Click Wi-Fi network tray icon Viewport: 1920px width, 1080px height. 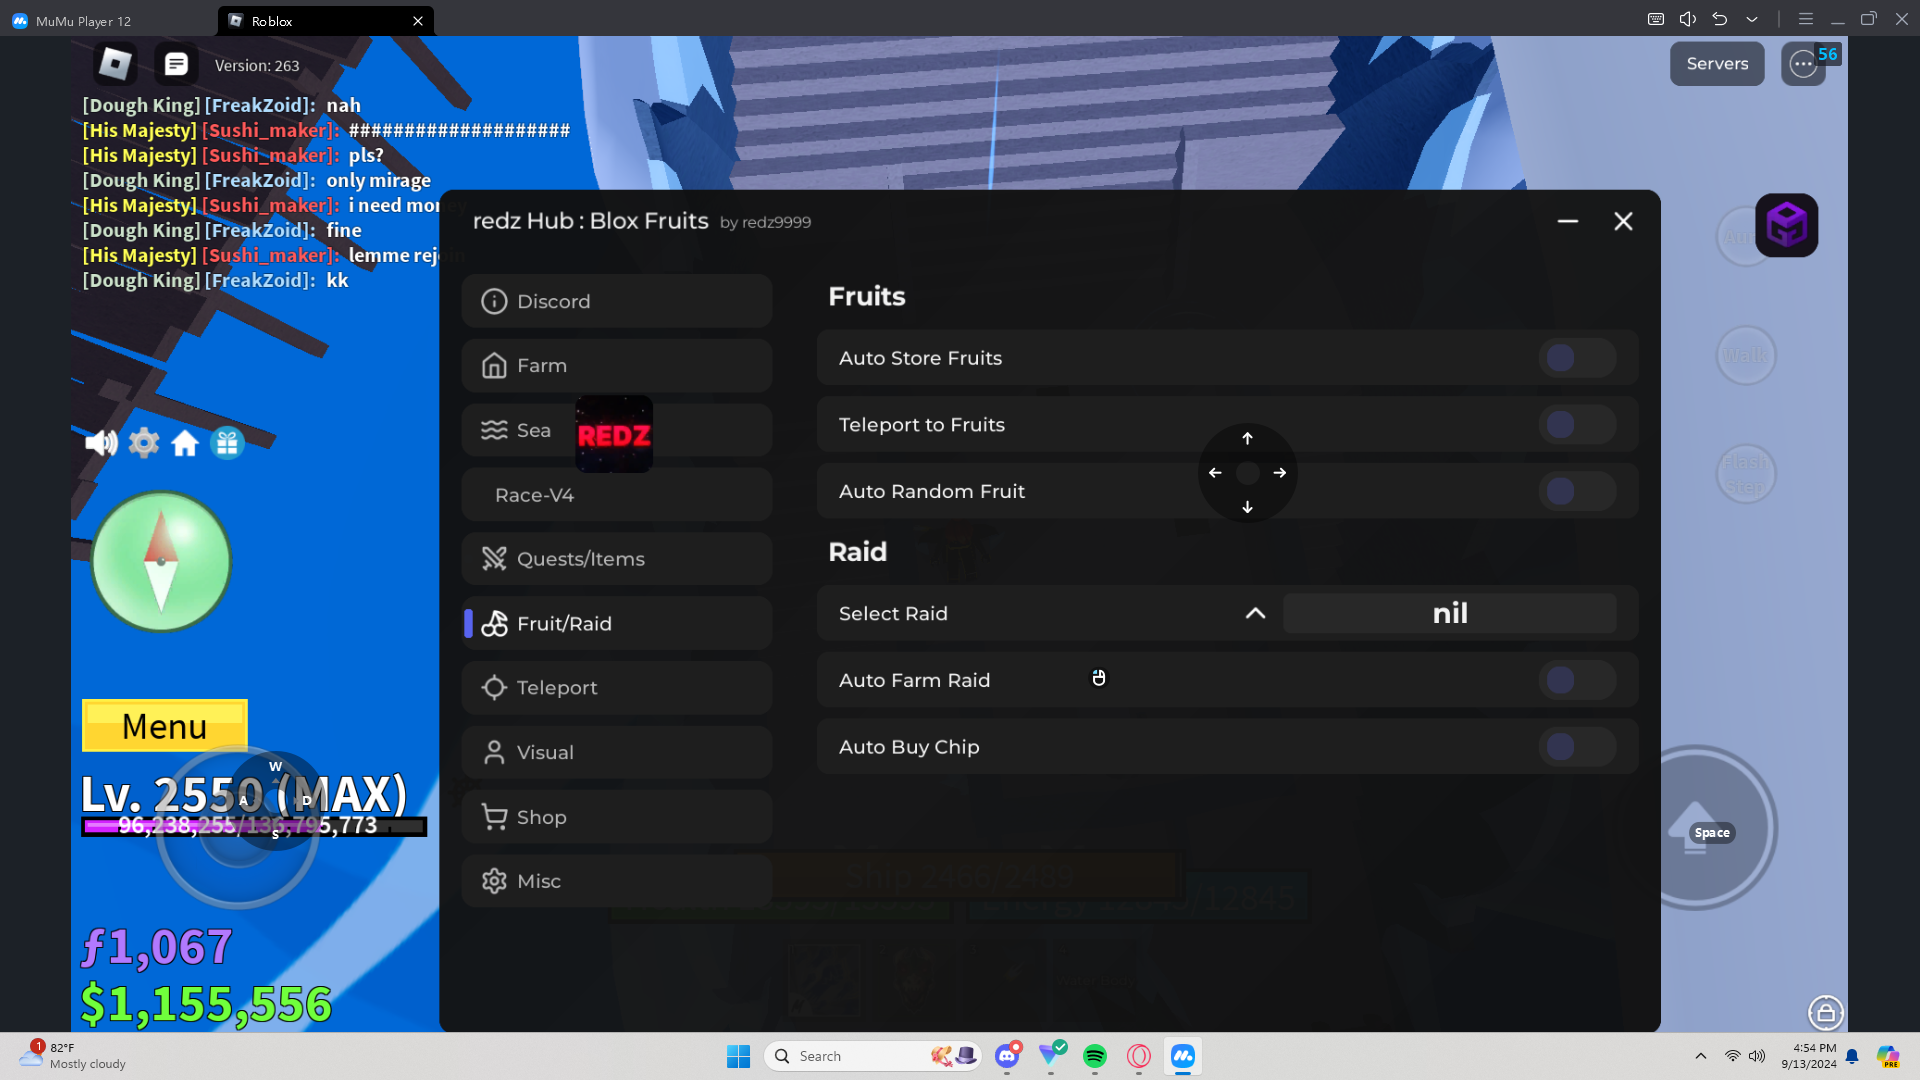1732,1056
